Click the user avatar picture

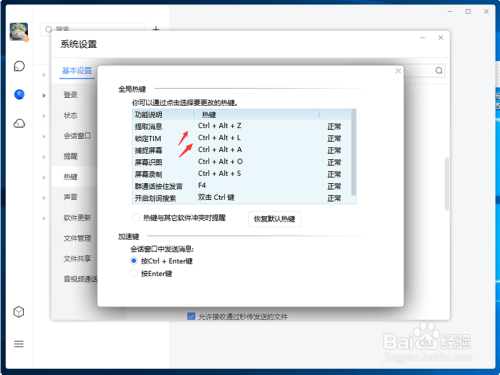point(19,32)
